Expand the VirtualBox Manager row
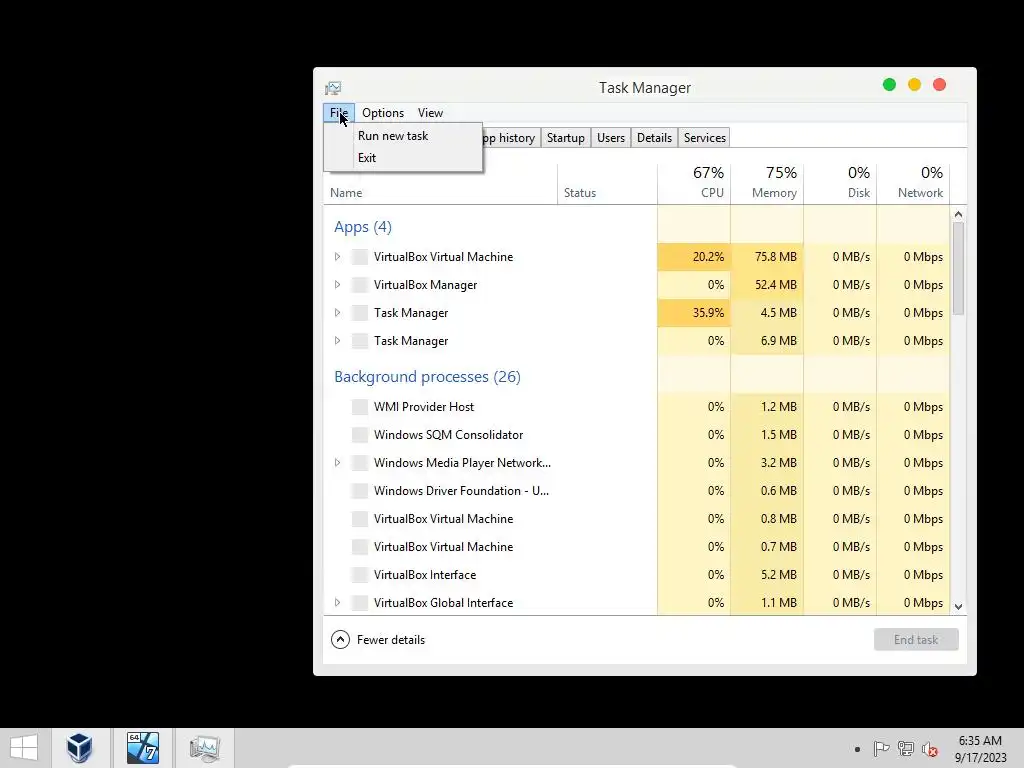This screenshot has height=768, width=1024. point(338,285)
